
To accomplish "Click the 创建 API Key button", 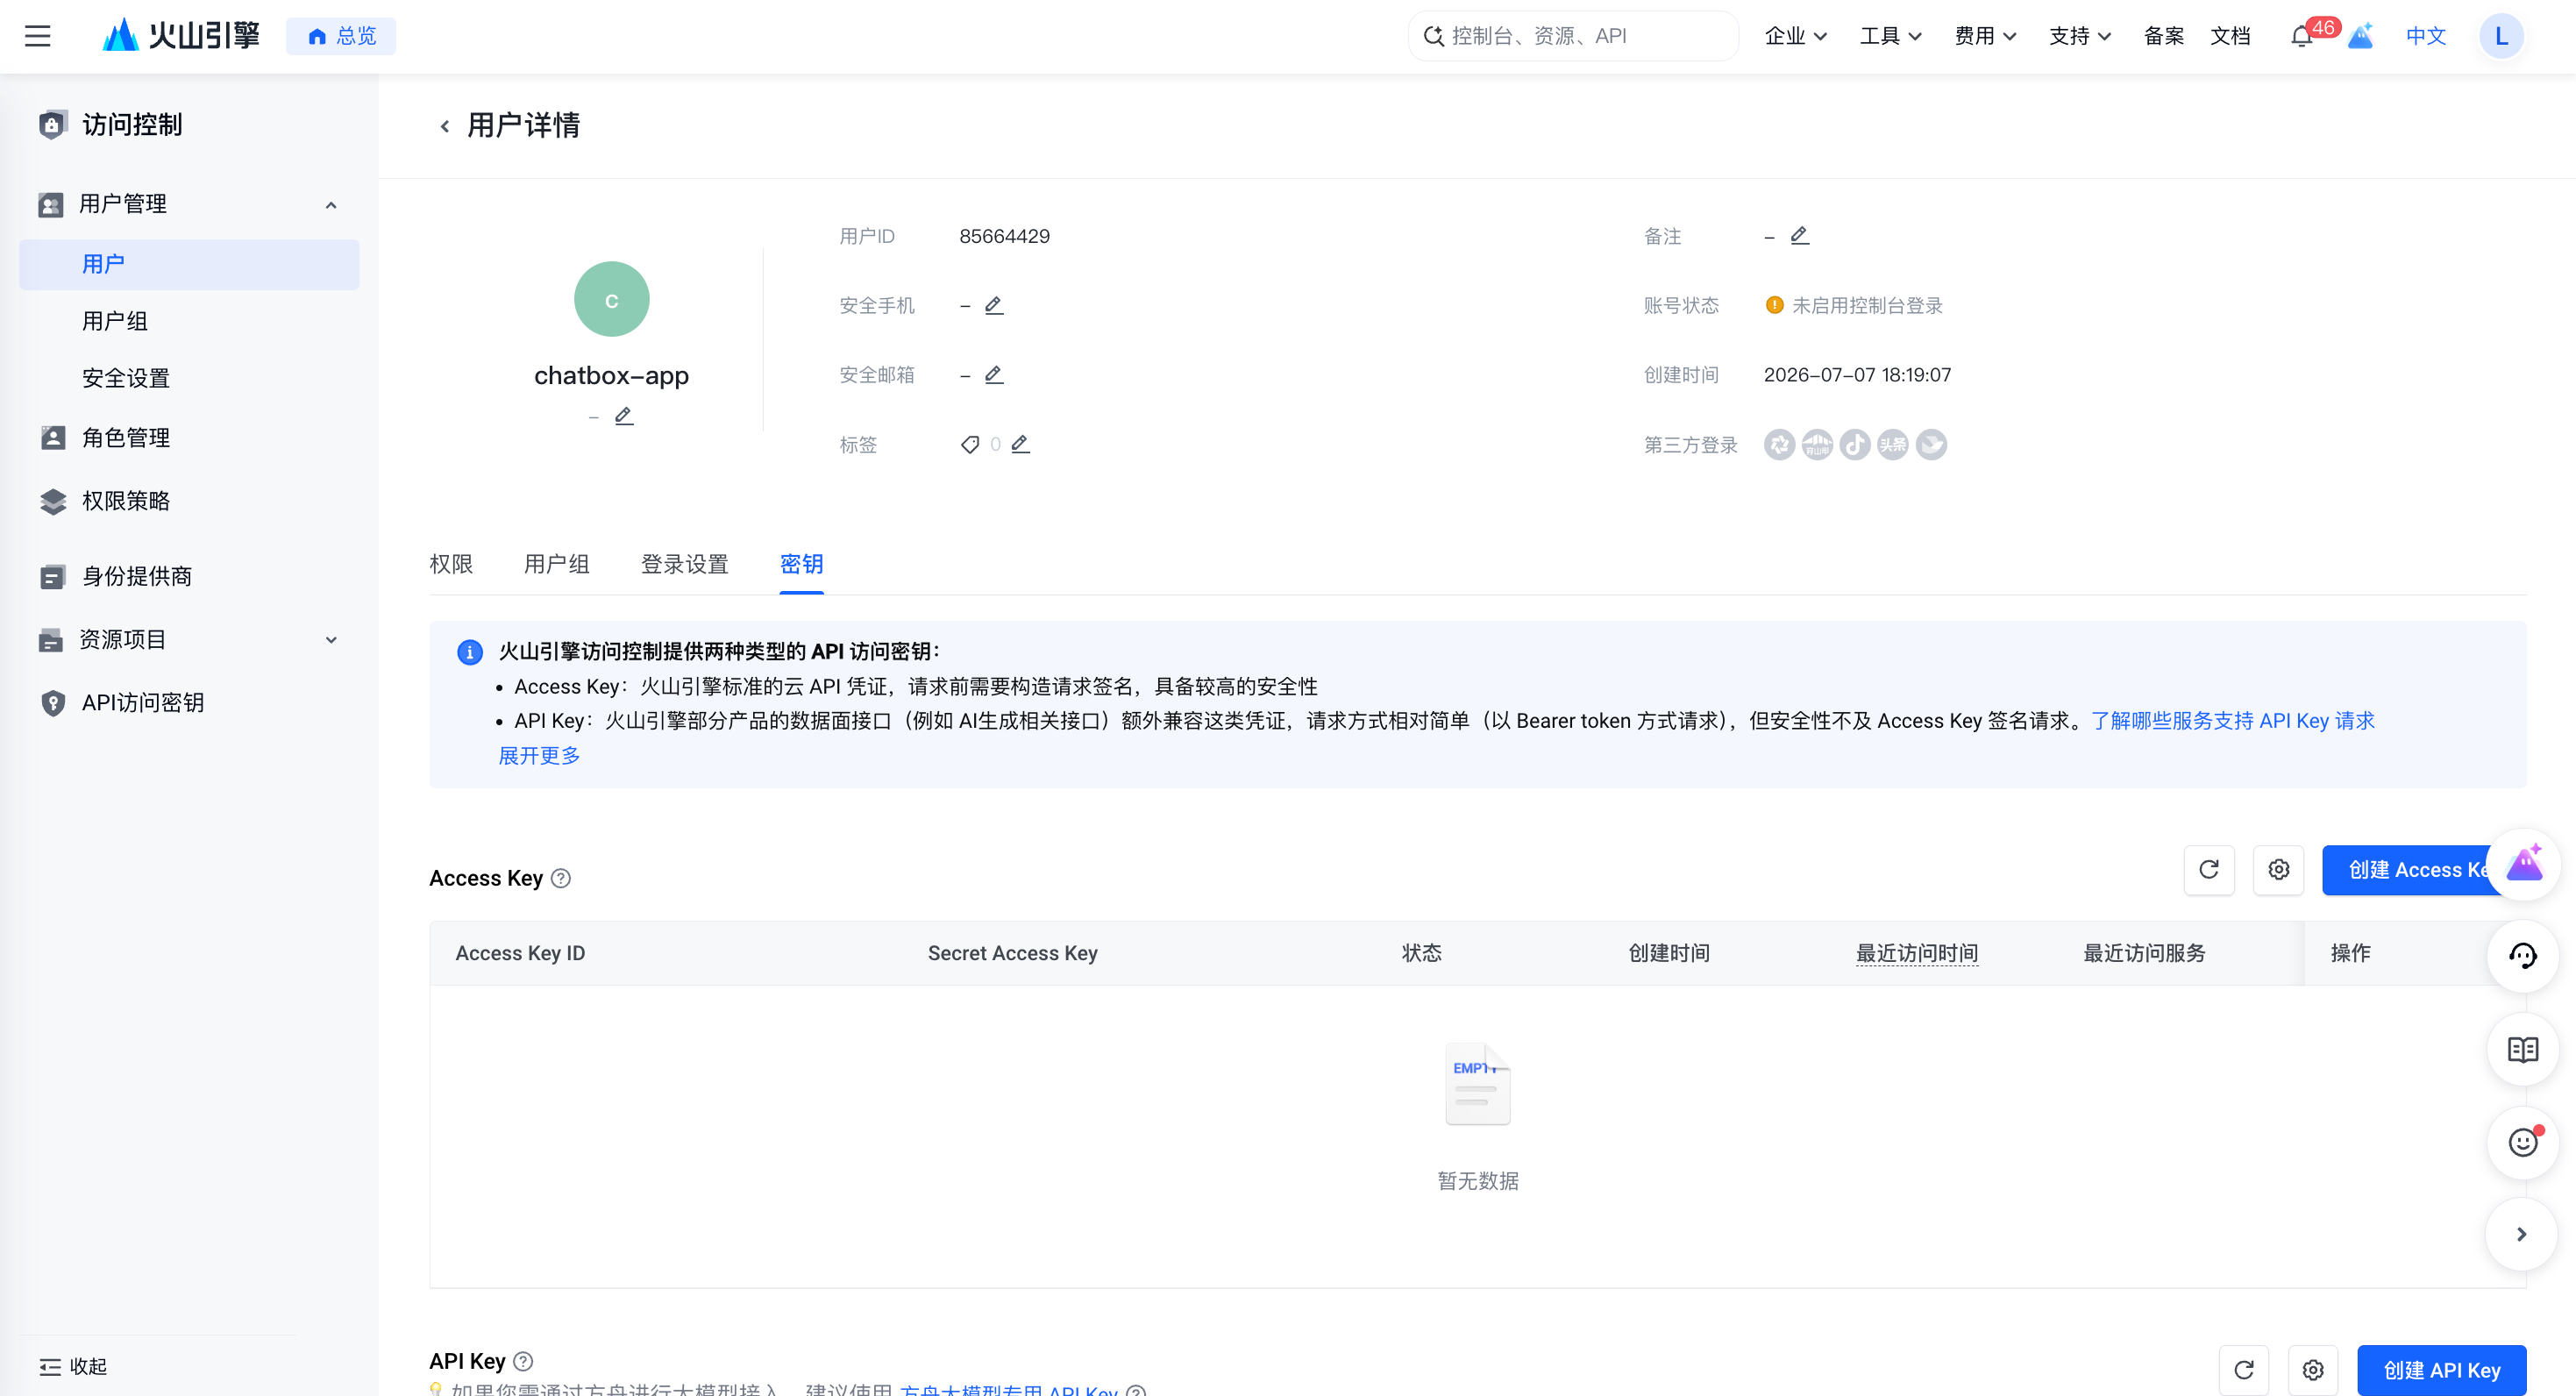I will pyautogui.click(x=2441, y=1370).
